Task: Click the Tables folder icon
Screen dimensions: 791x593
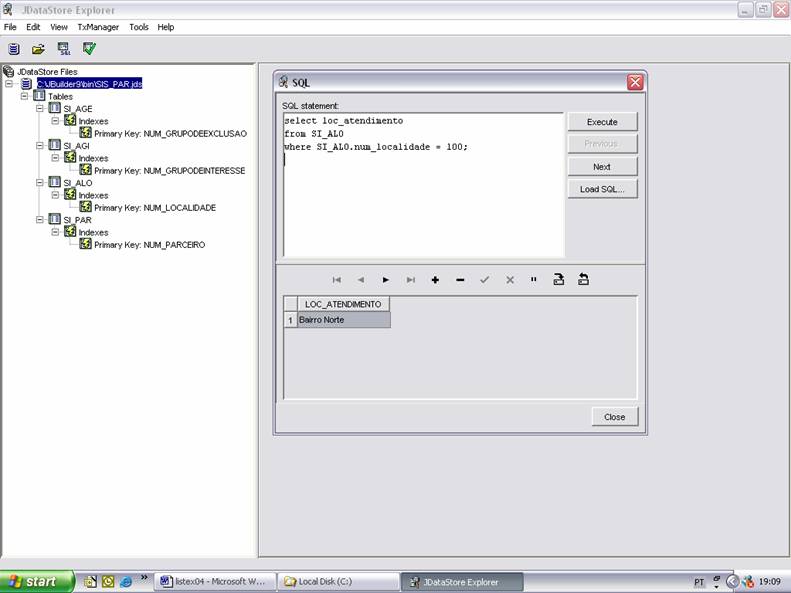Action: [39, 96]
